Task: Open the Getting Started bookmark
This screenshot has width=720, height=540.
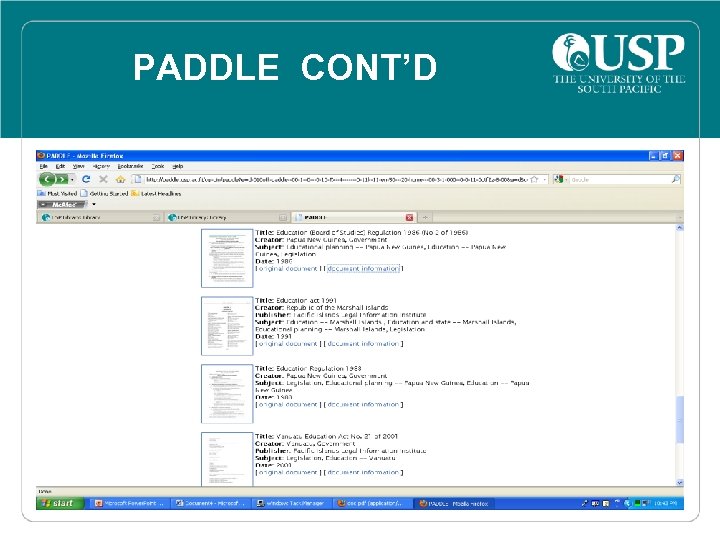Action: point(104,194)
